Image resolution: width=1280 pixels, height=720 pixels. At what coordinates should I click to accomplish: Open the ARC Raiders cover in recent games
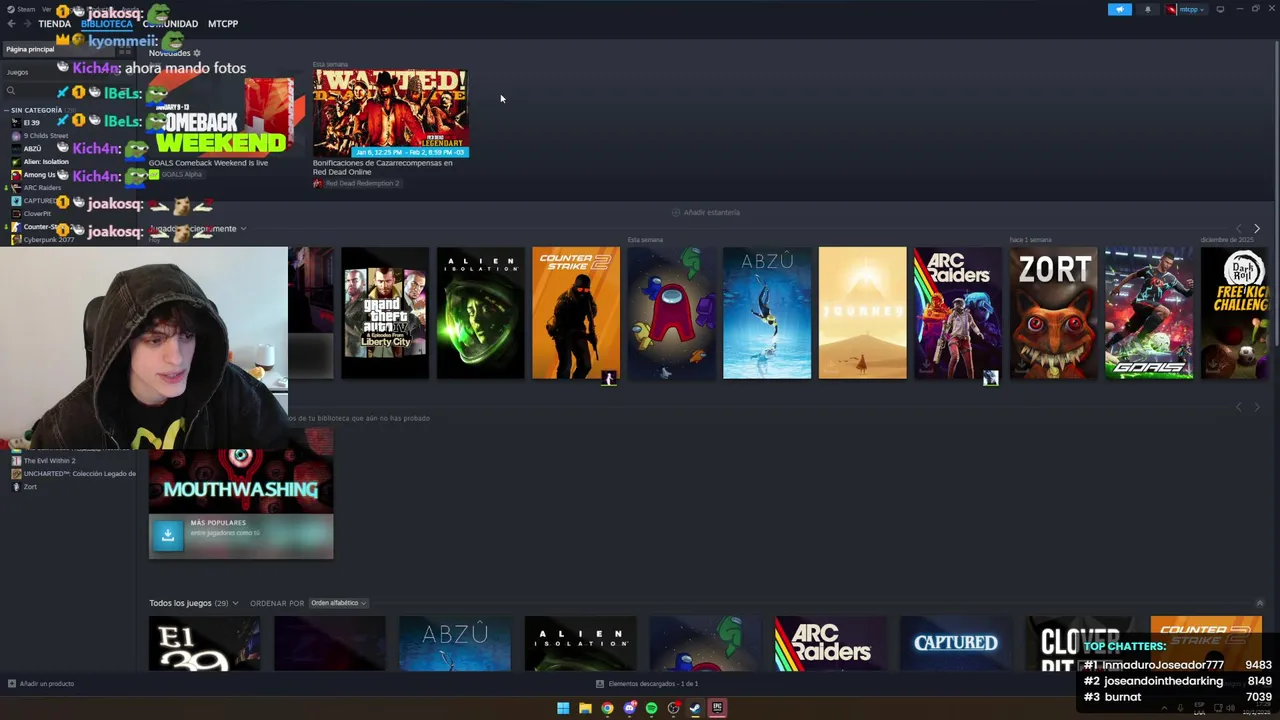958,313
